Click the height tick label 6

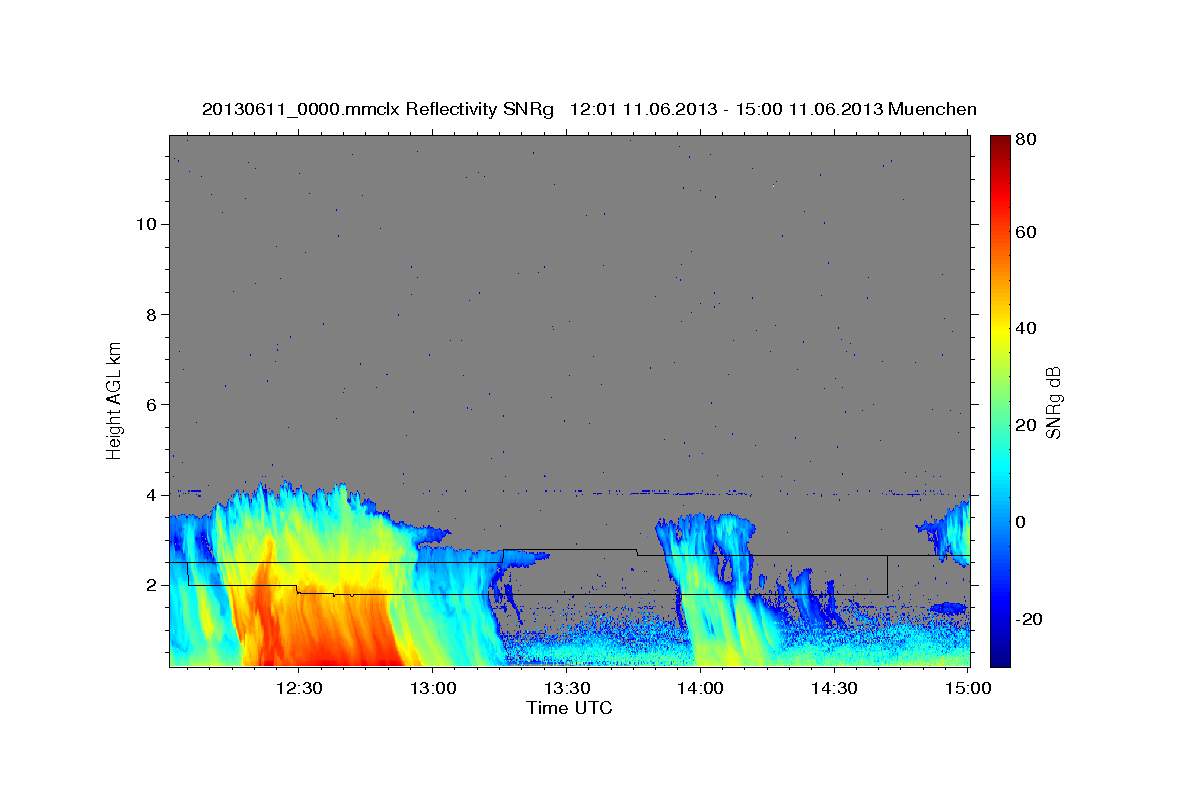point(154,404)
